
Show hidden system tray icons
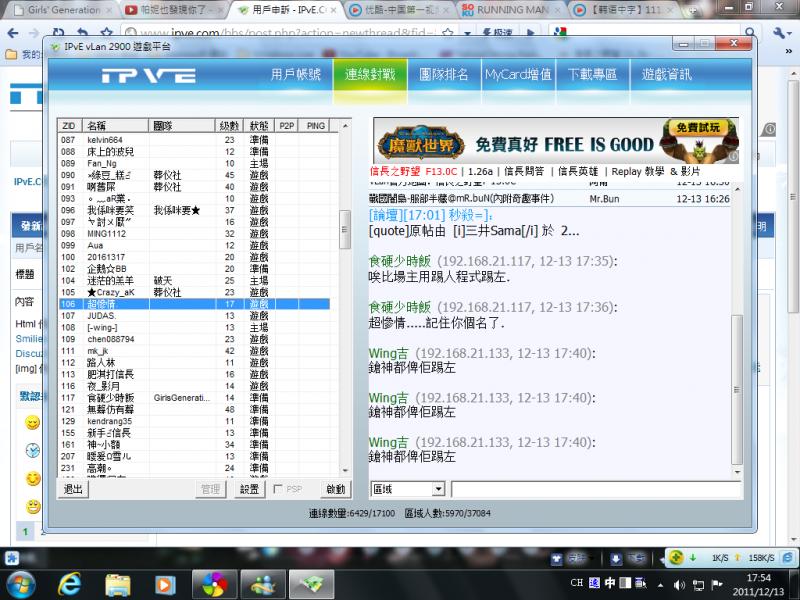[660, 585]
